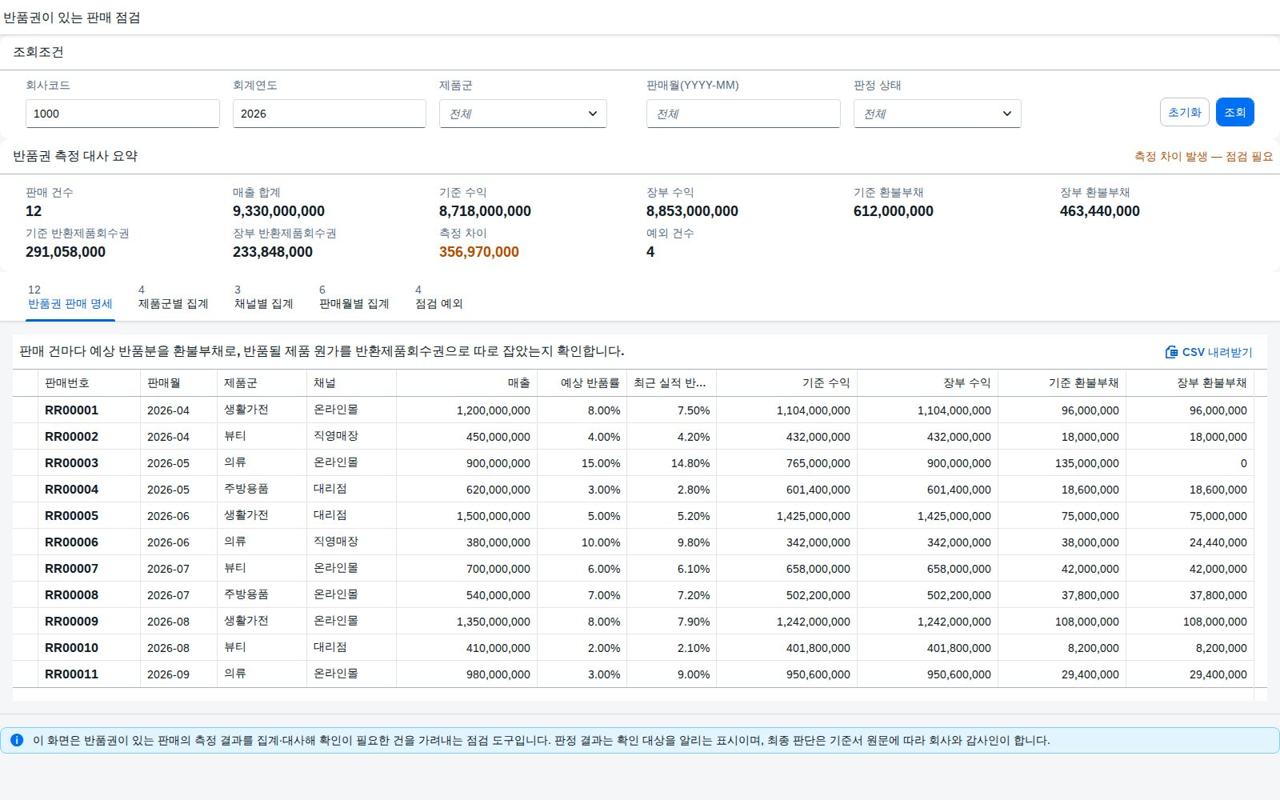Click the CSV 내려받기 link
This screenshot has width=1280, height=800.
(x=1209, y=352)
